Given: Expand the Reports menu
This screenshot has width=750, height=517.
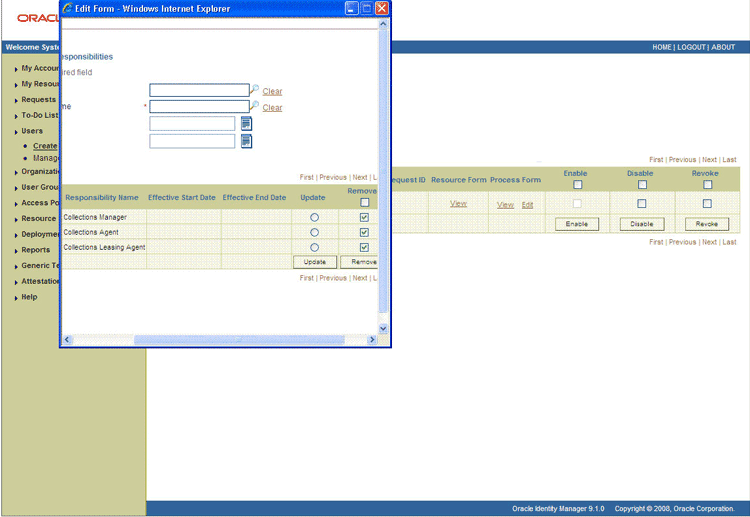Looking at the screenshot, I should coord(35,250).
